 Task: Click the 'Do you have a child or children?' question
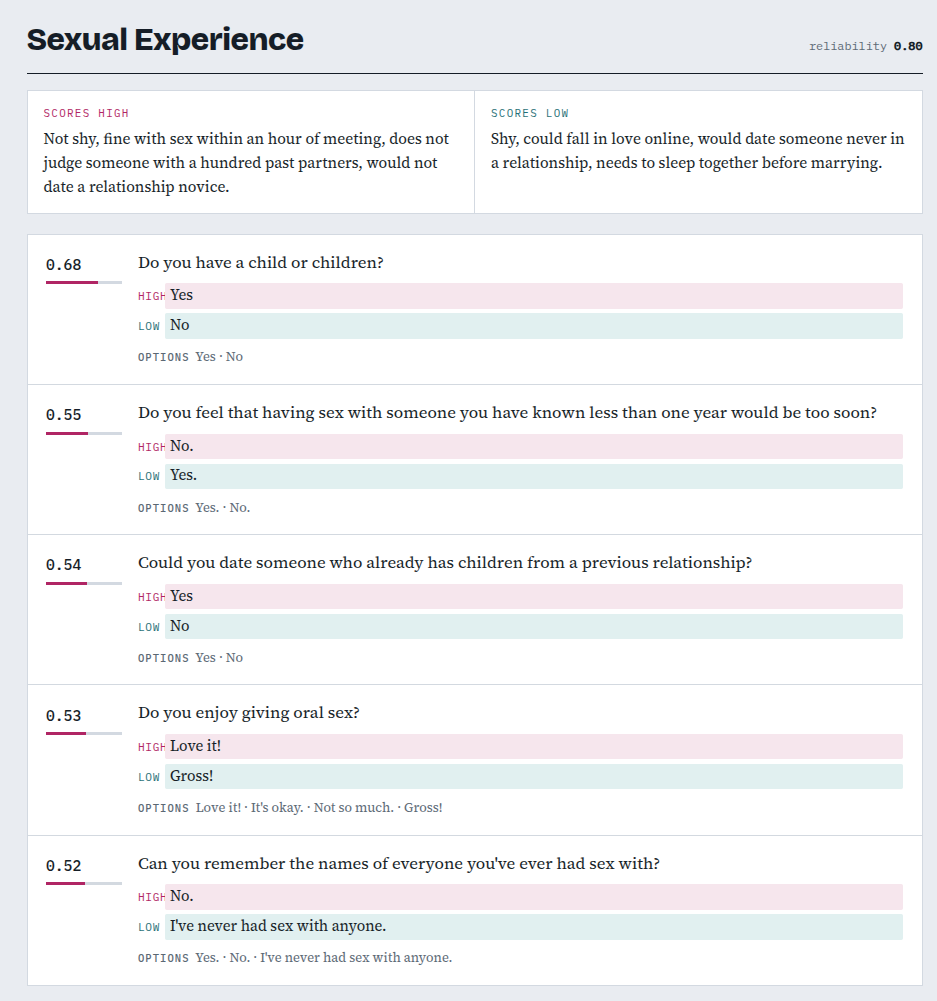tap(260, 263)
